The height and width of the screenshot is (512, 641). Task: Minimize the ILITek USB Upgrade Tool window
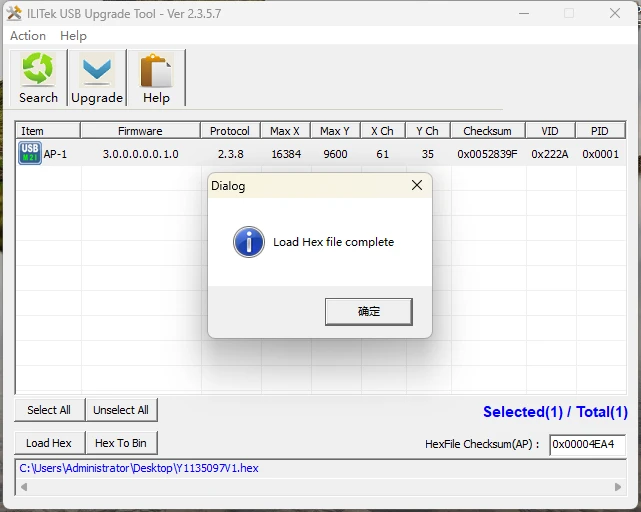tap(524, 13)
